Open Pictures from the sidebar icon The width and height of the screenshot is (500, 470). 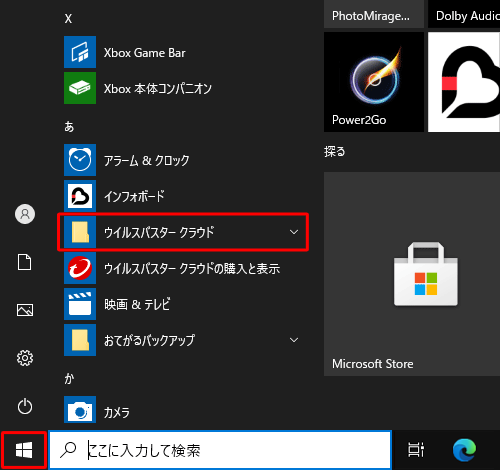pyautogui.click(x=25, y=310)
